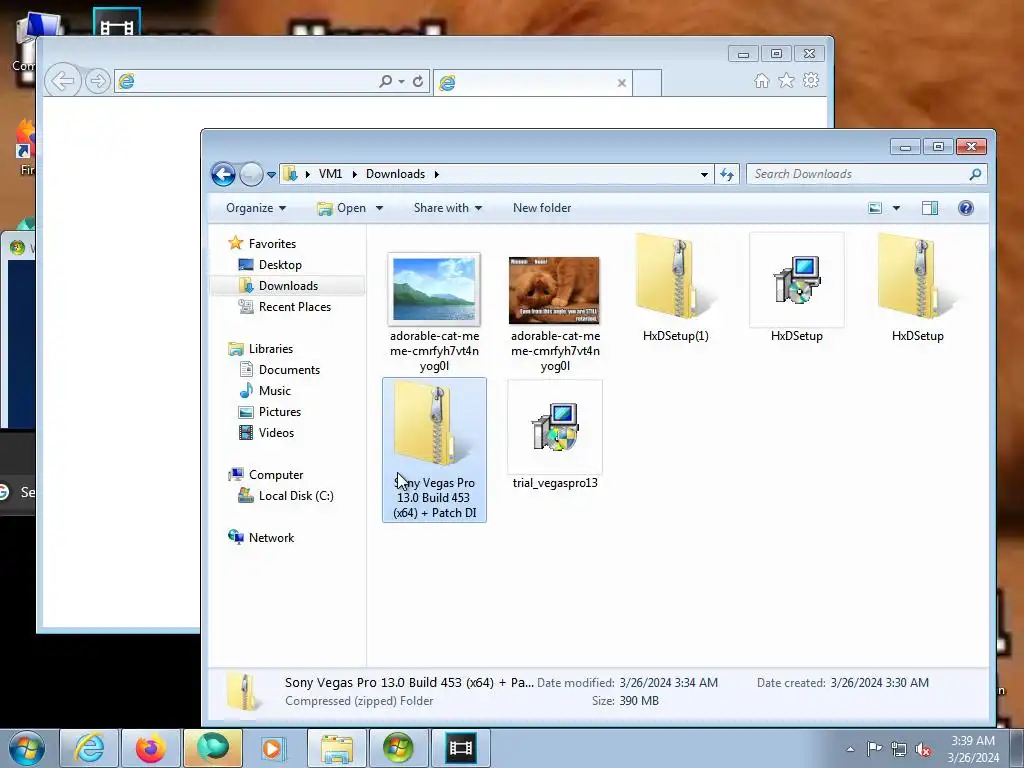
Task: Select Computer in navigation pane
Action: [276, 475]
